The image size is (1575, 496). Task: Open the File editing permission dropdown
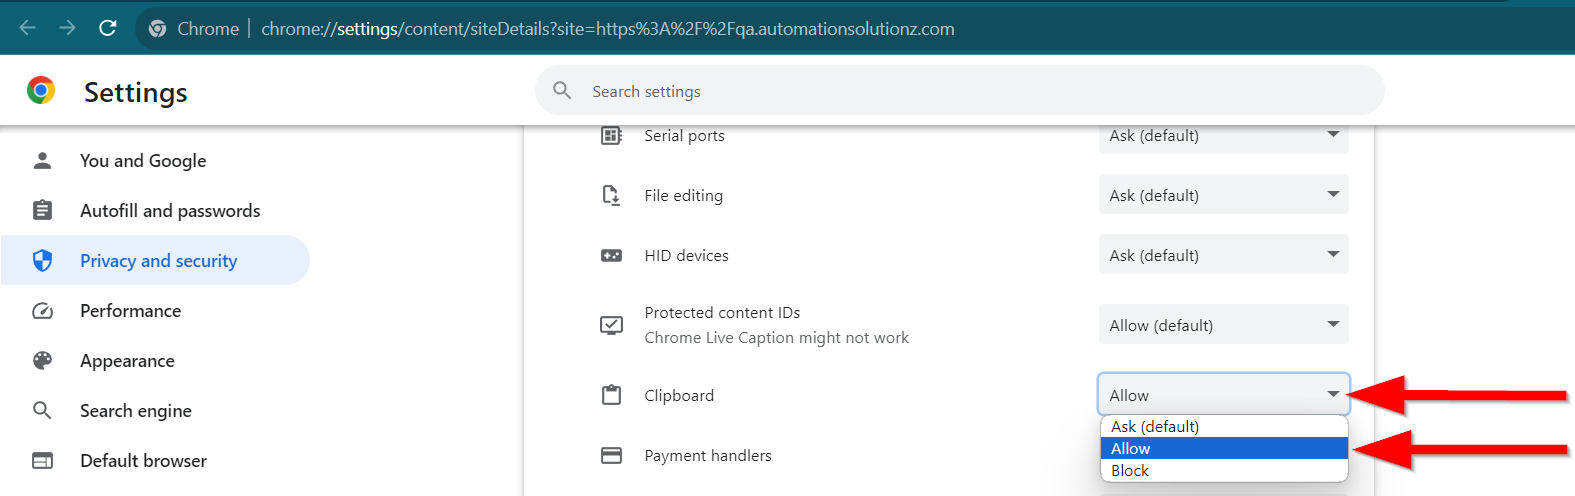click(1223, 195)
